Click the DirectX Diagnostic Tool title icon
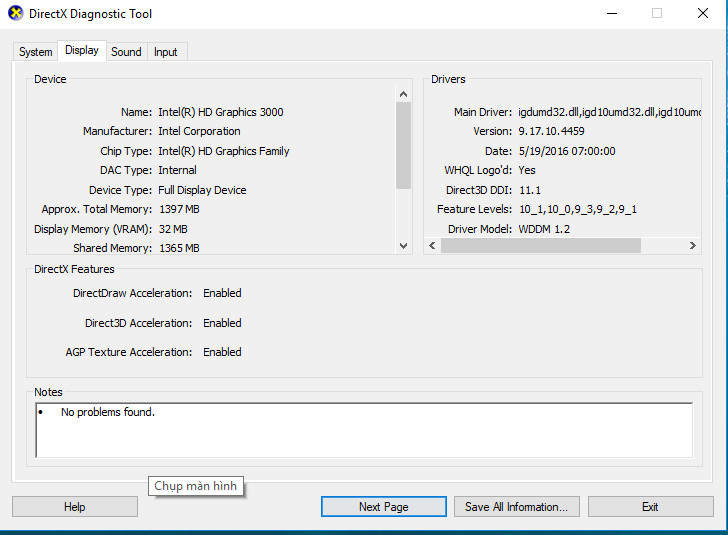The width and height of the screenshot is (728, 535). (x=16, y=13)
